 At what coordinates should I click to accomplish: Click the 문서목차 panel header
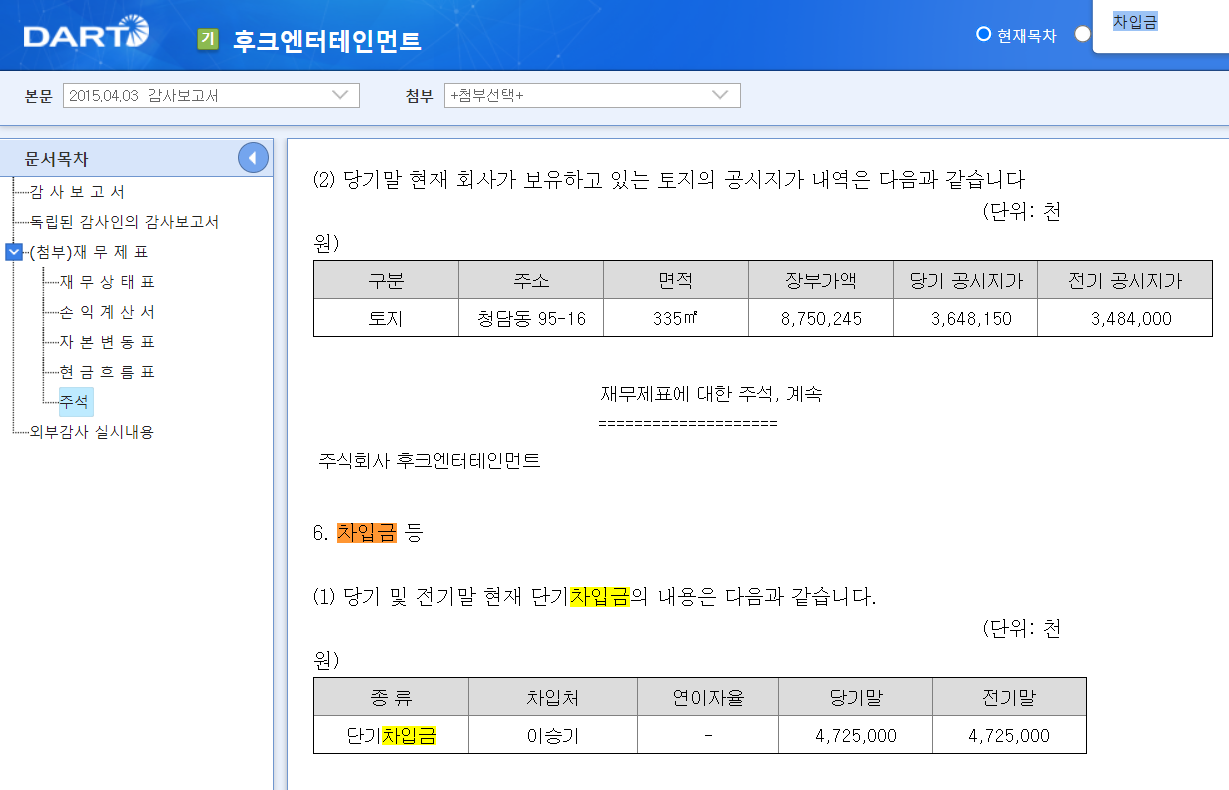pos(58,157)
